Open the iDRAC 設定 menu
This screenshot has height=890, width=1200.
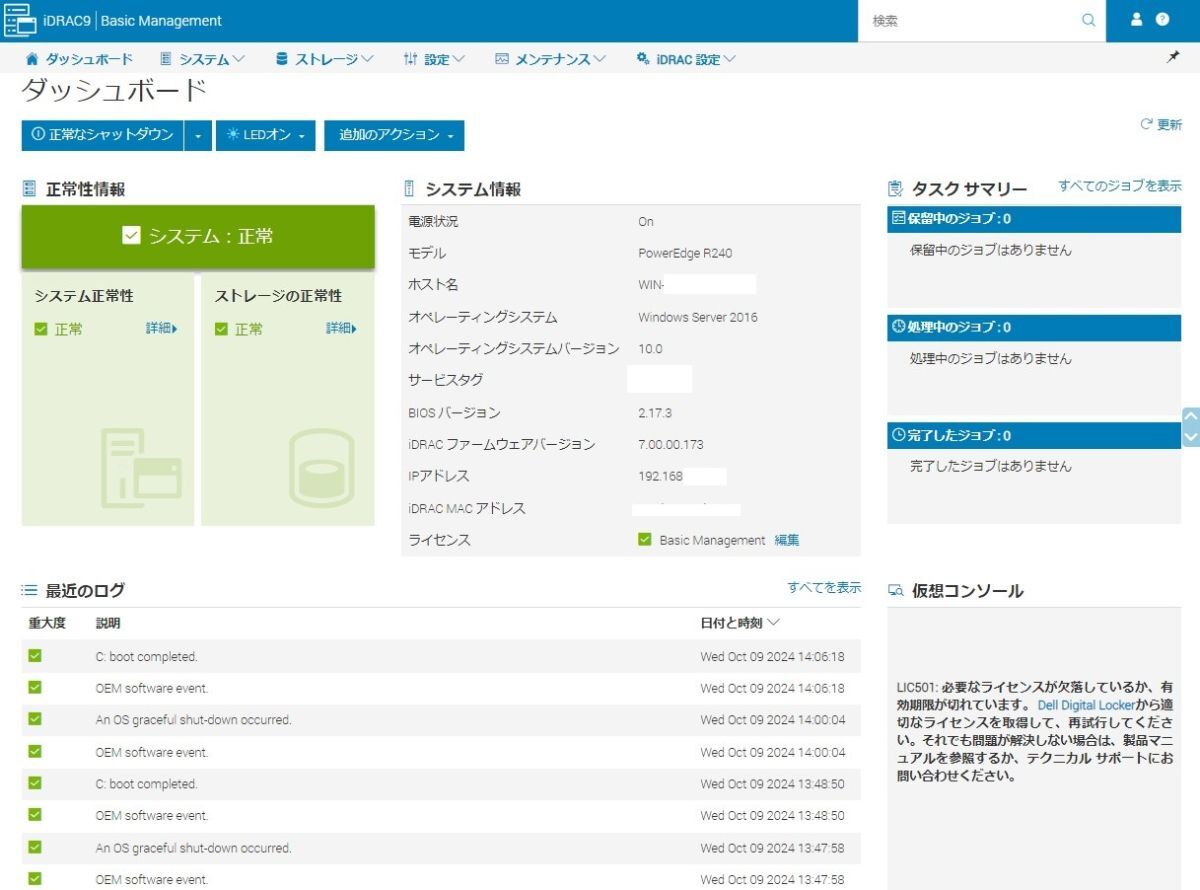coord(687,59)
